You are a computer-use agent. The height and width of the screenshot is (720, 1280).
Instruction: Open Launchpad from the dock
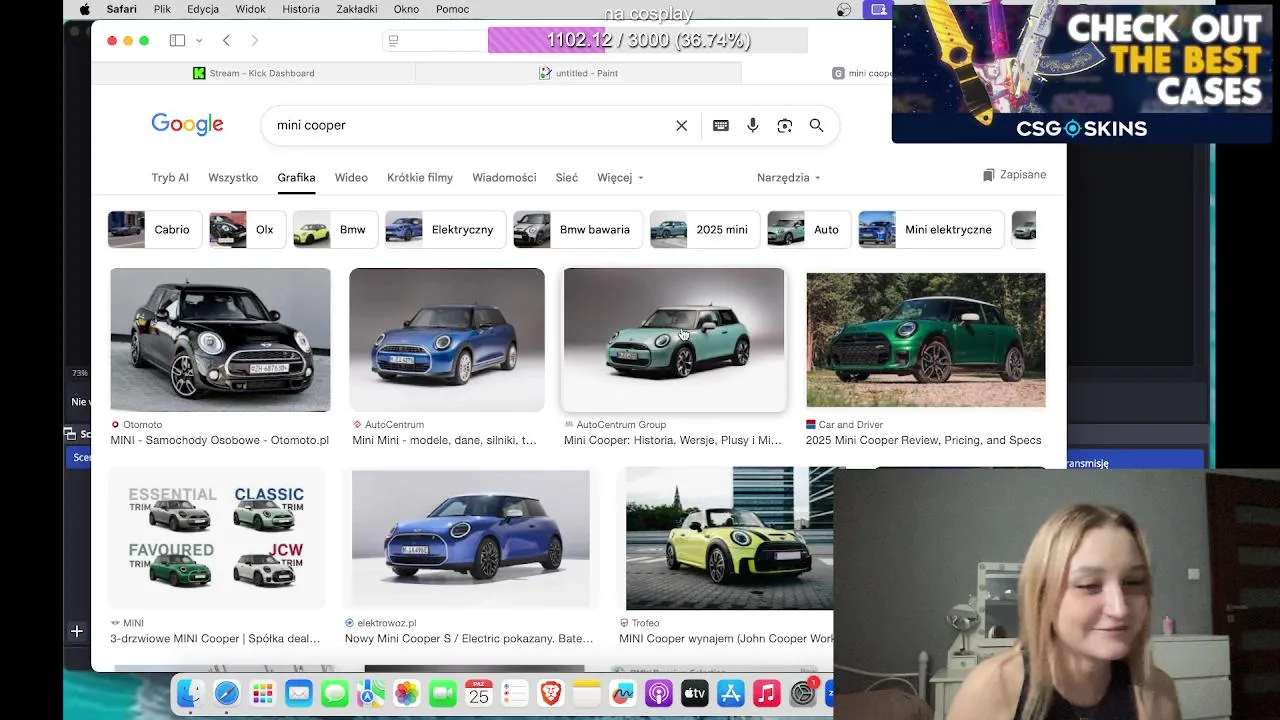tap(263, 693)
